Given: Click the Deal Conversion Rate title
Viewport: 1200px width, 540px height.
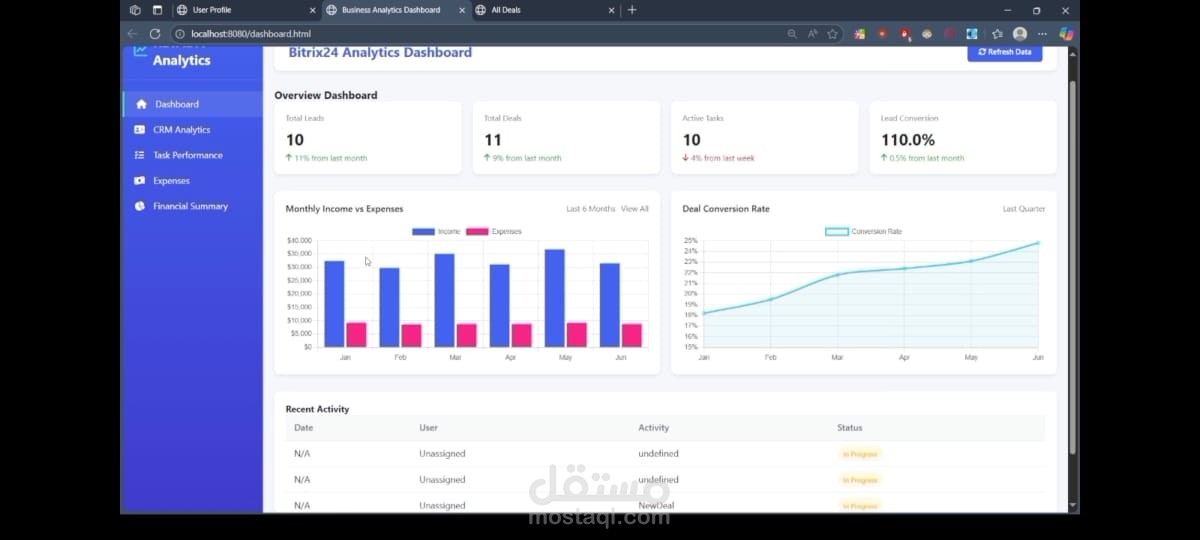Looking at the screenshot, I should click(726, 209).
